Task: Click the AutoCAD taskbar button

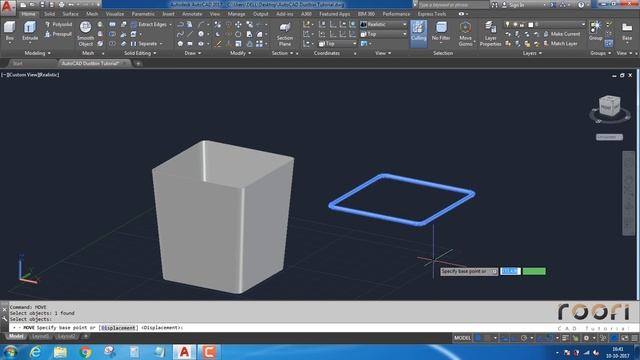Action: (184, 352)
